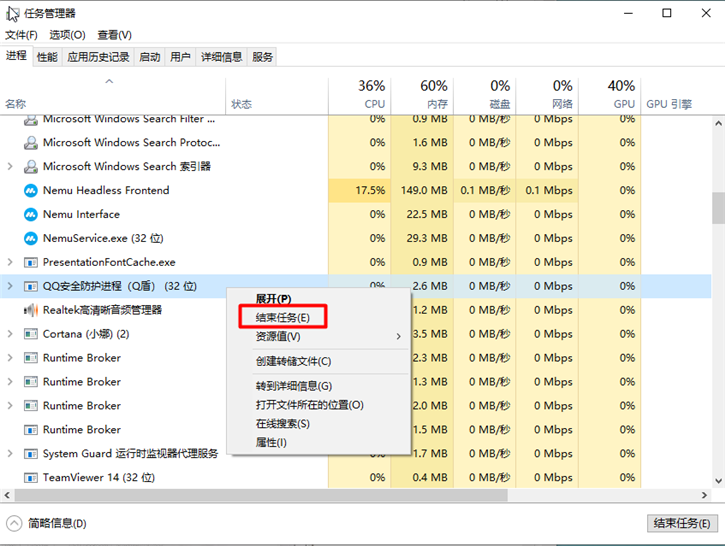Screen dimensions: 725x546
Task: Open the 选项(O) menu
Action: coord(67,35)
